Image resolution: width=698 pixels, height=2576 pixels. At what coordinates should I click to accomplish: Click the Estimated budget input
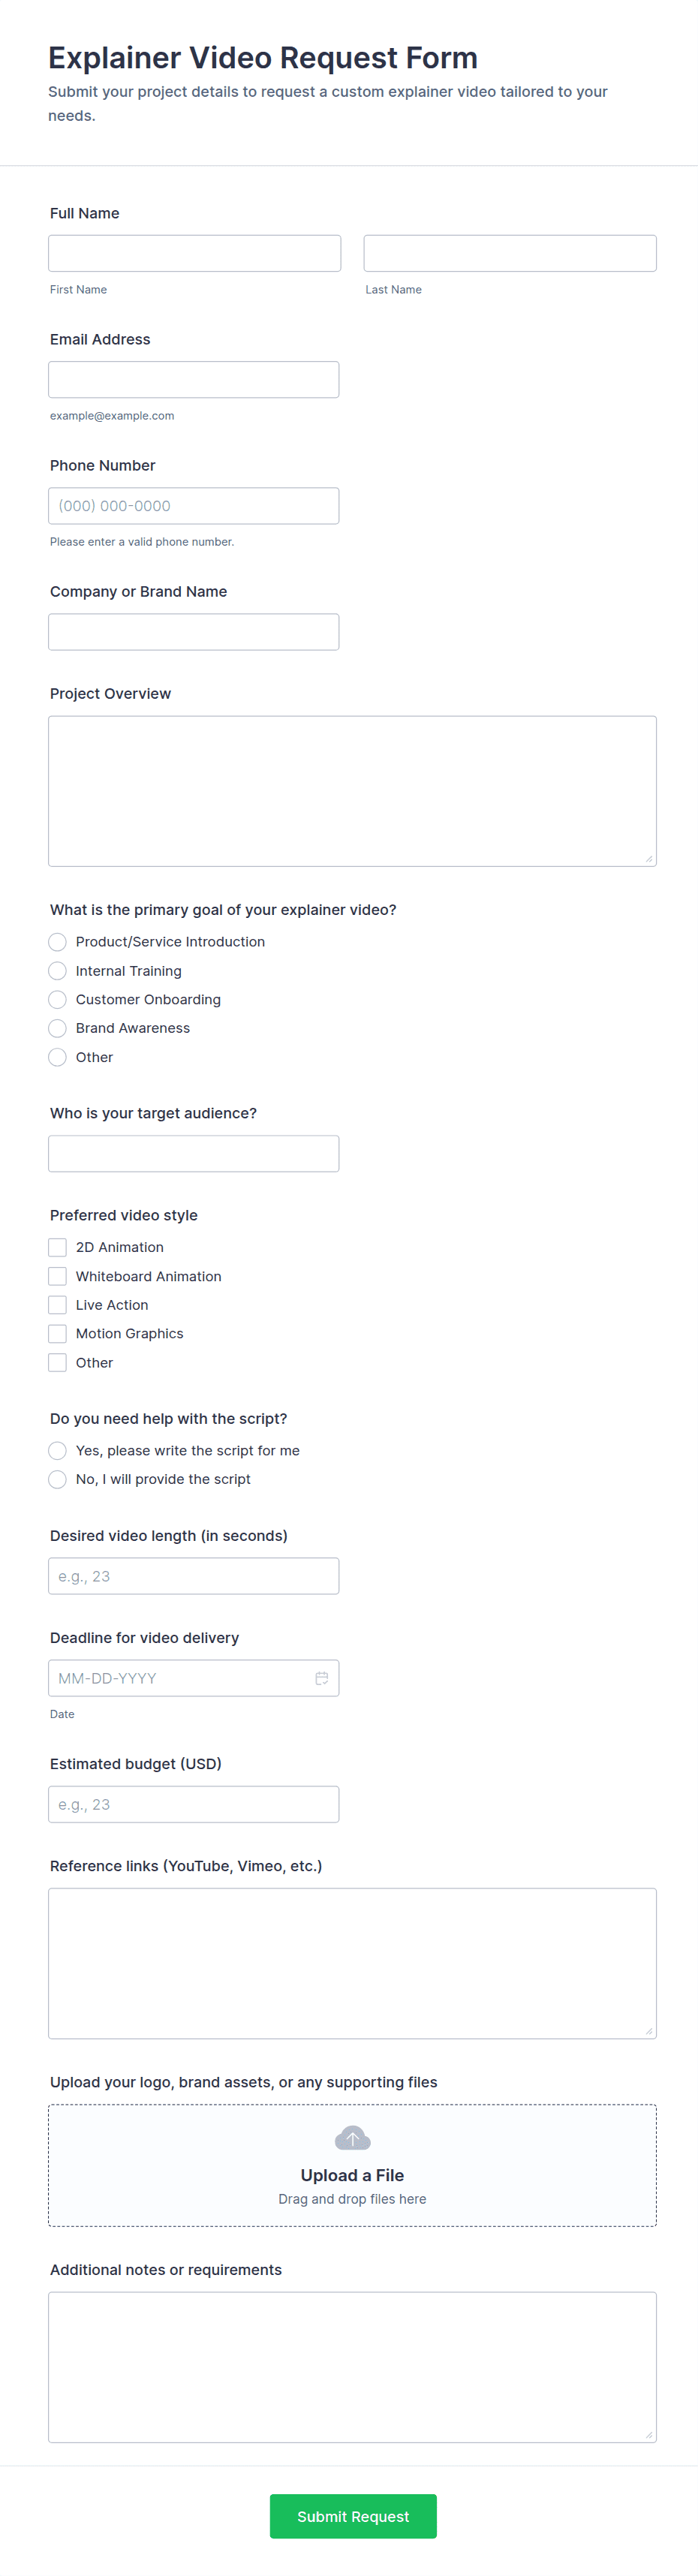tap(193, 1804)
